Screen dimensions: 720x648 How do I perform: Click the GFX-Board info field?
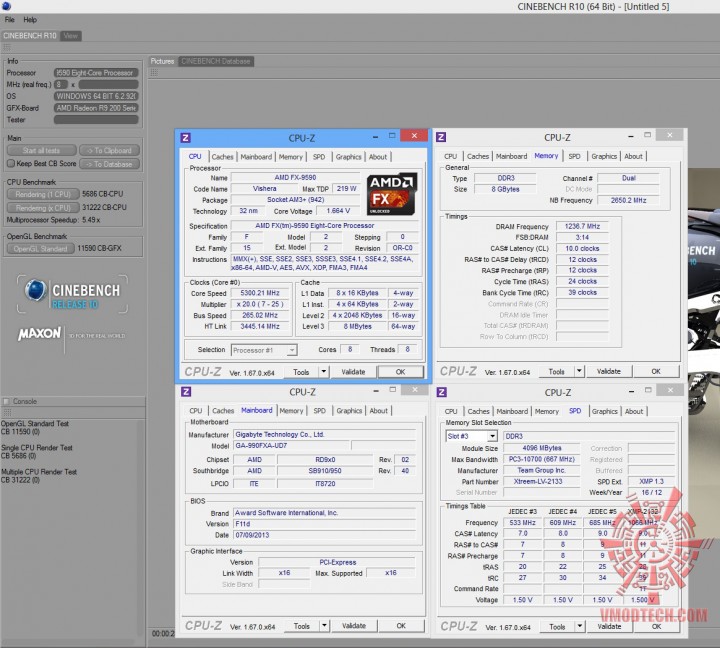pos(96,108)
